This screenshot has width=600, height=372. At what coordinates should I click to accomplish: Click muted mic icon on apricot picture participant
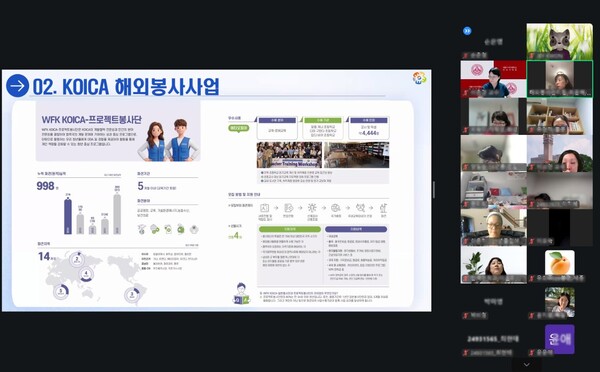click(531, 279)
